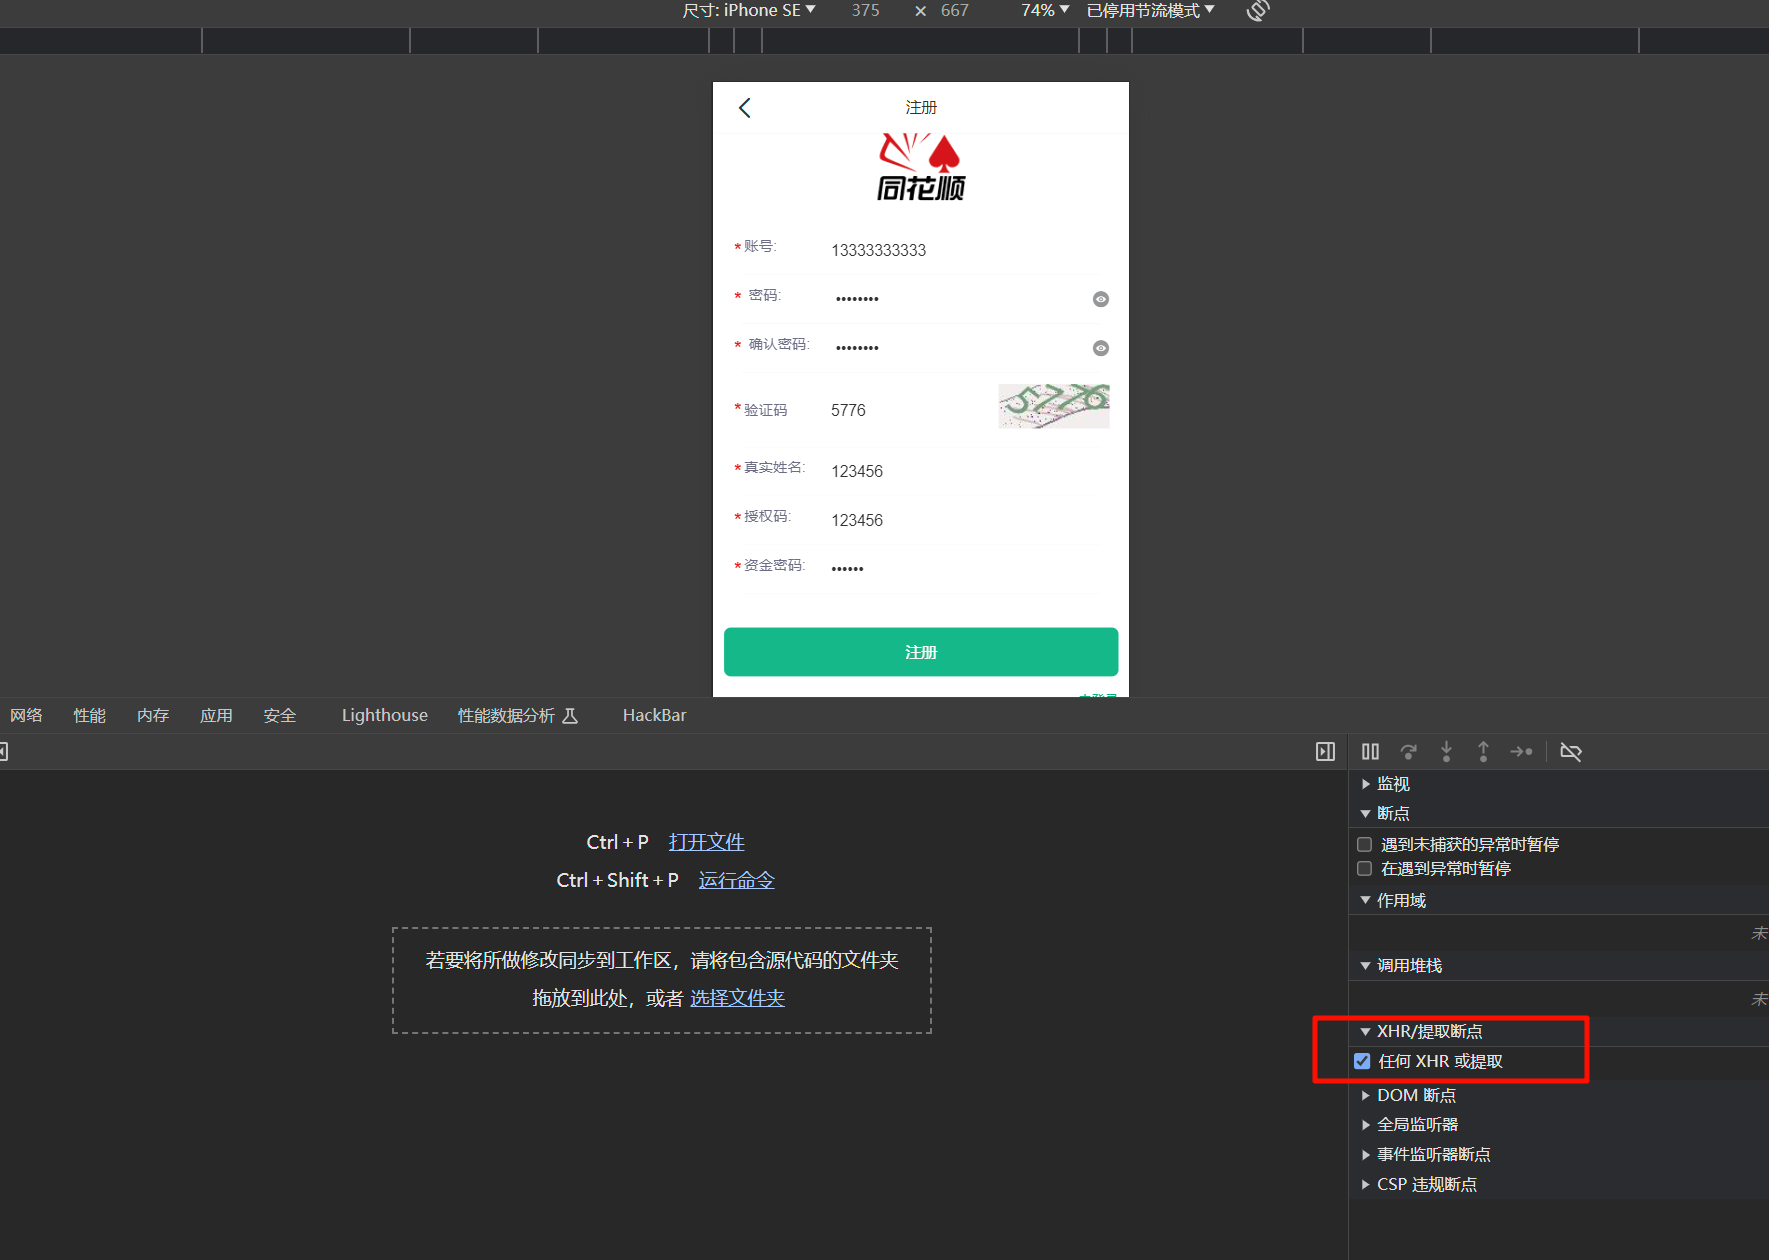Click the step out icon
Screen dimensions: 1769x1260
pos(1483,751)
